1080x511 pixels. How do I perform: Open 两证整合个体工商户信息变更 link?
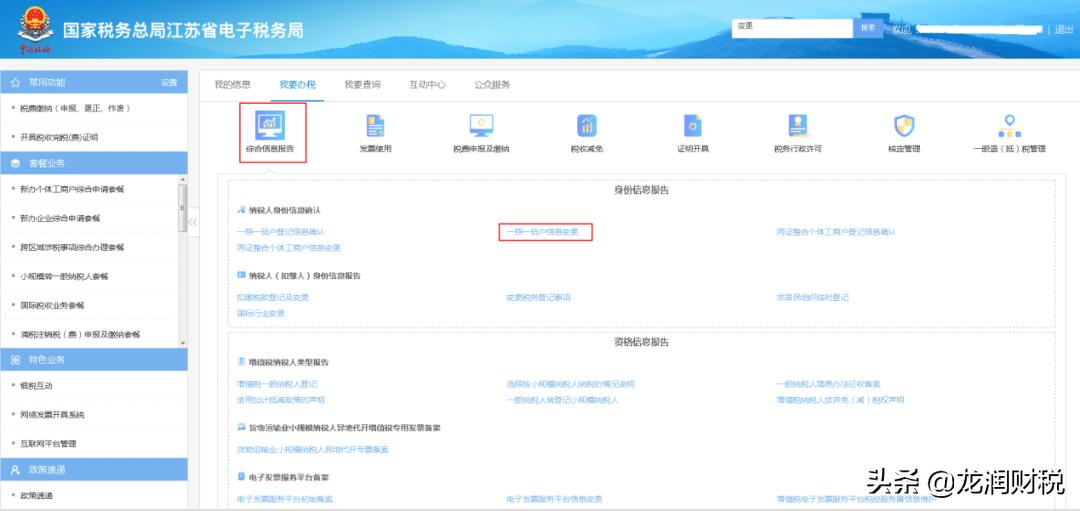(289, 247)
